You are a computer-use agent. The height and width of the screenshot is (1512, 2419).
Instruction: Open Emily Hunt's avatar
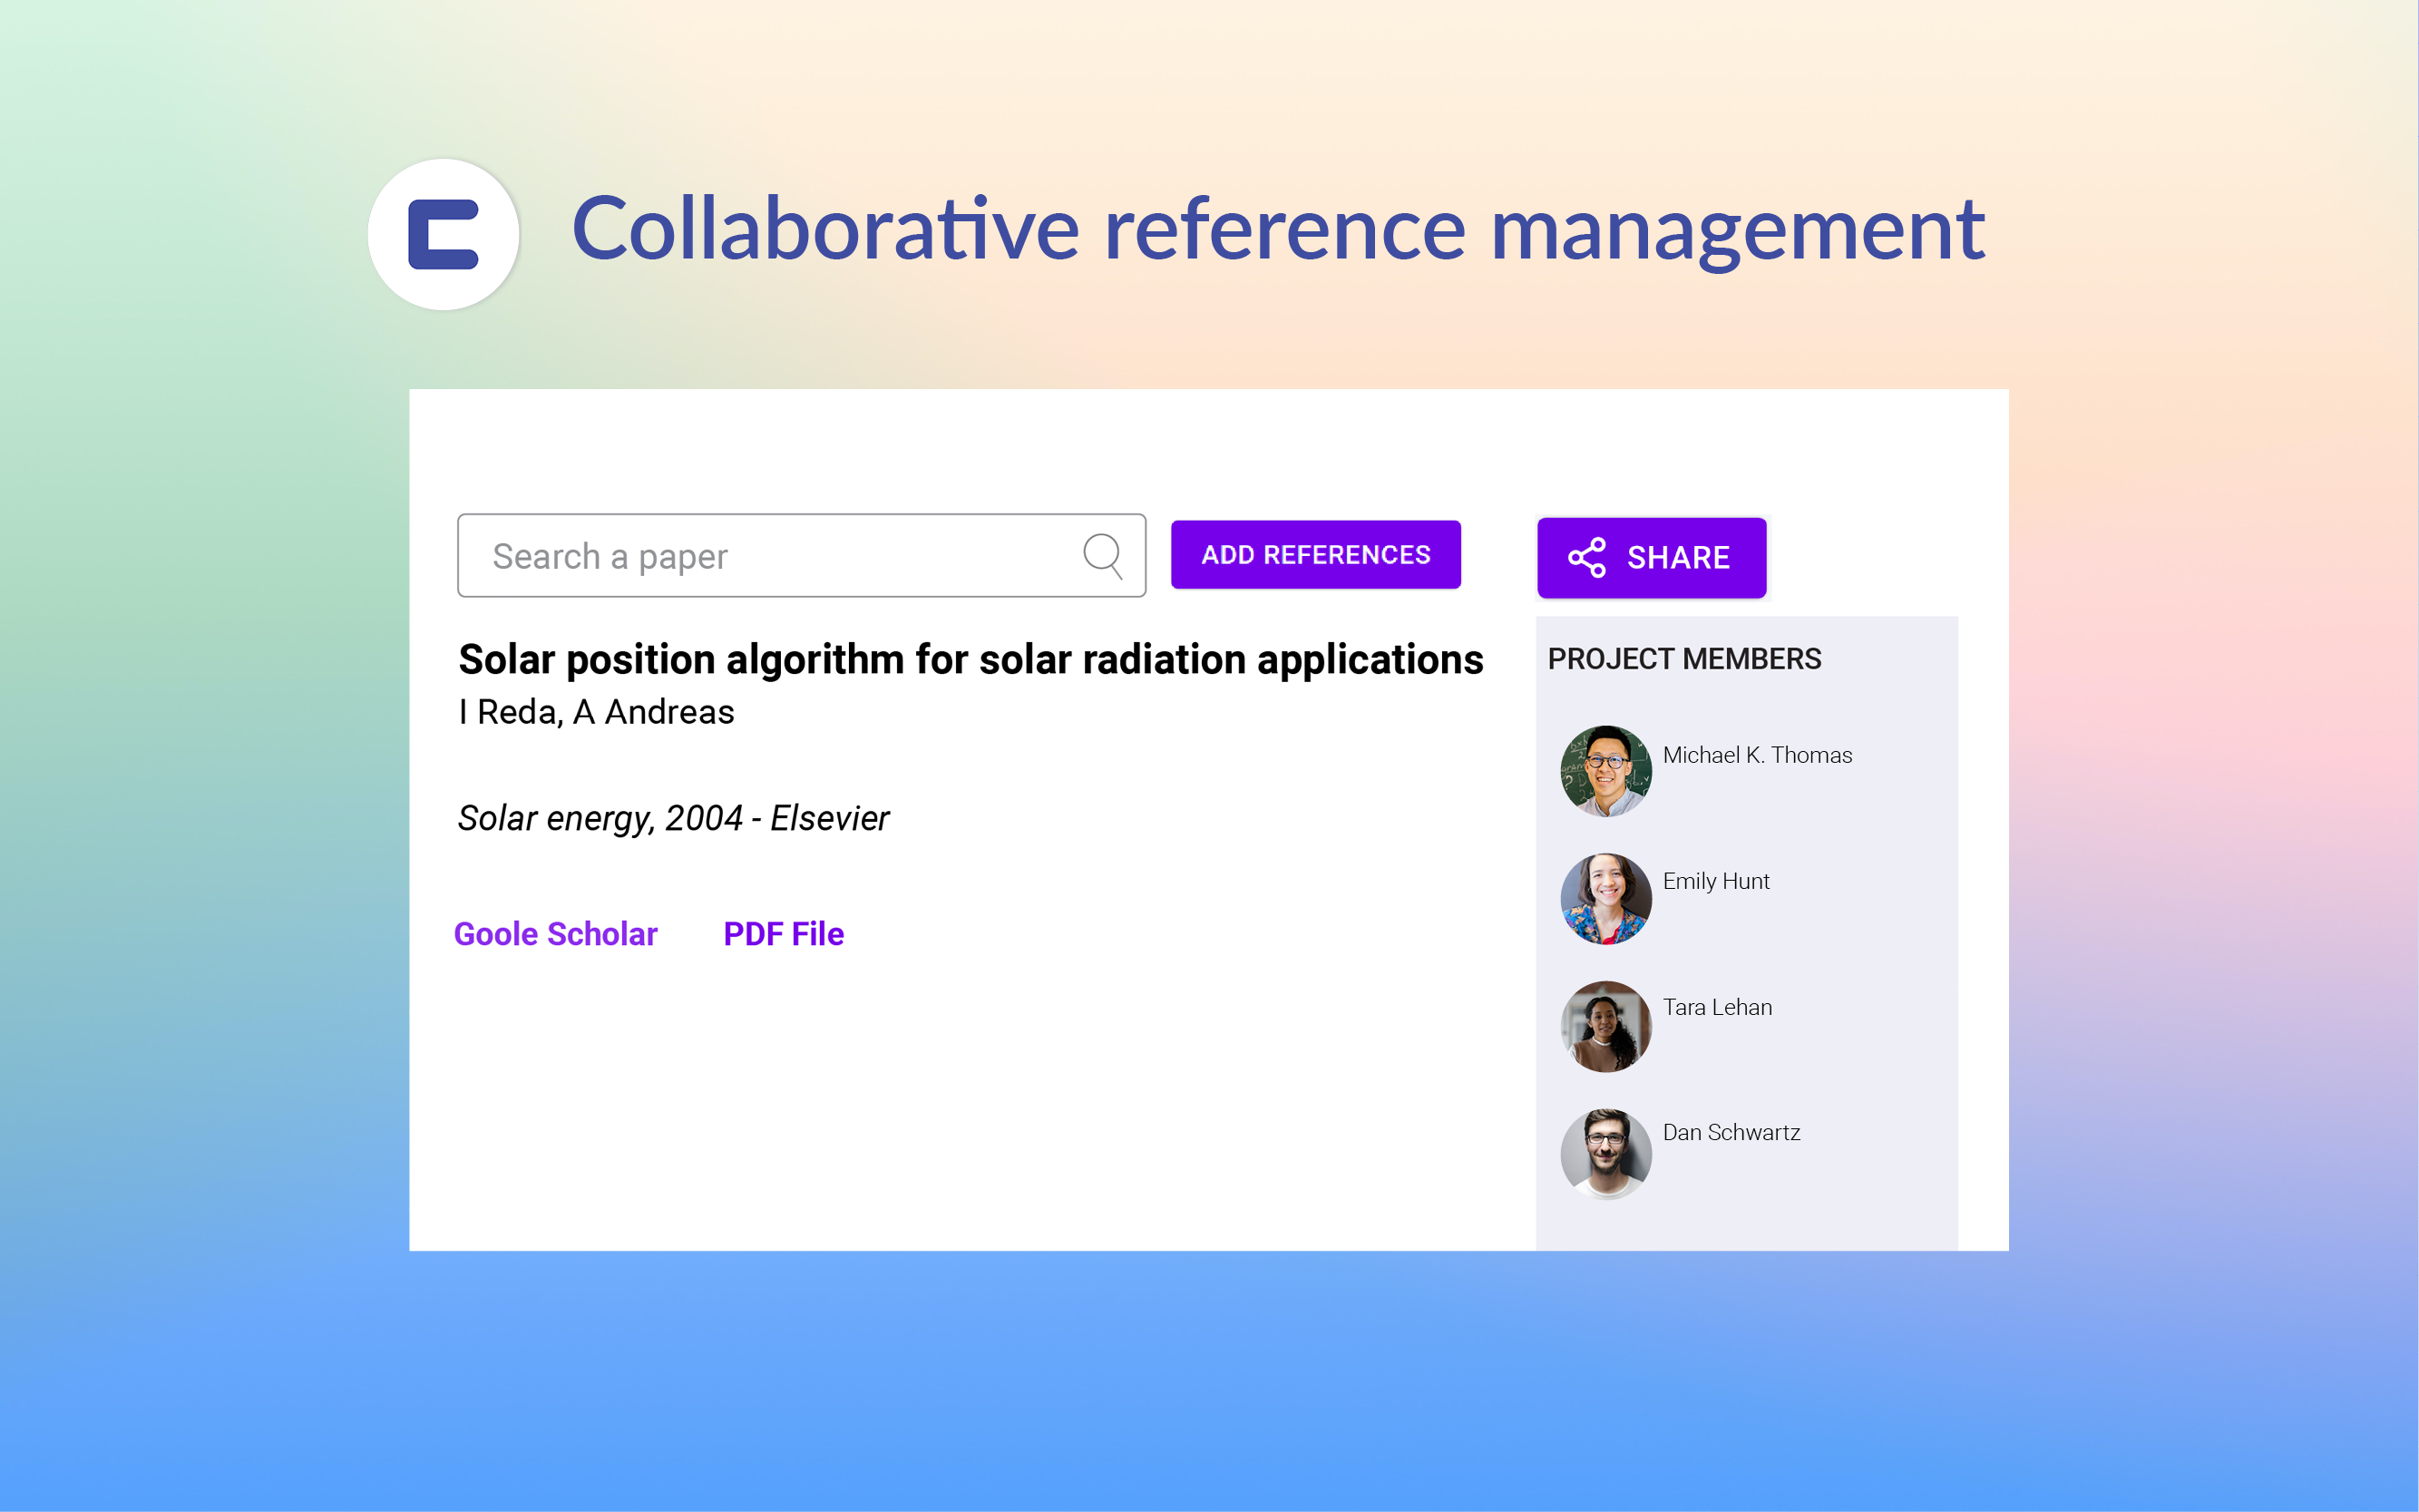(1605, 898)
